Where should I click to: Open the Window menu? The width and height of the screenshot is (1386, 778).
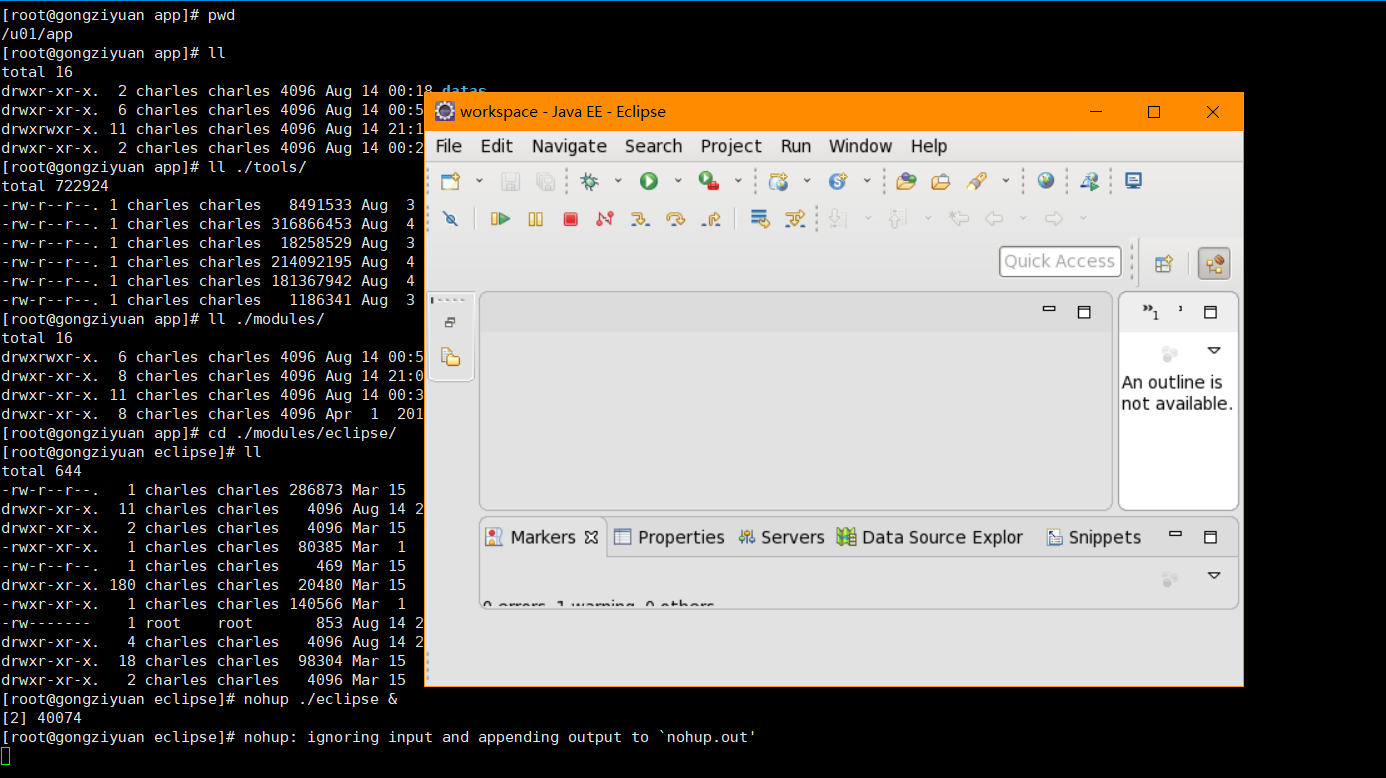(x=860, y=146)
